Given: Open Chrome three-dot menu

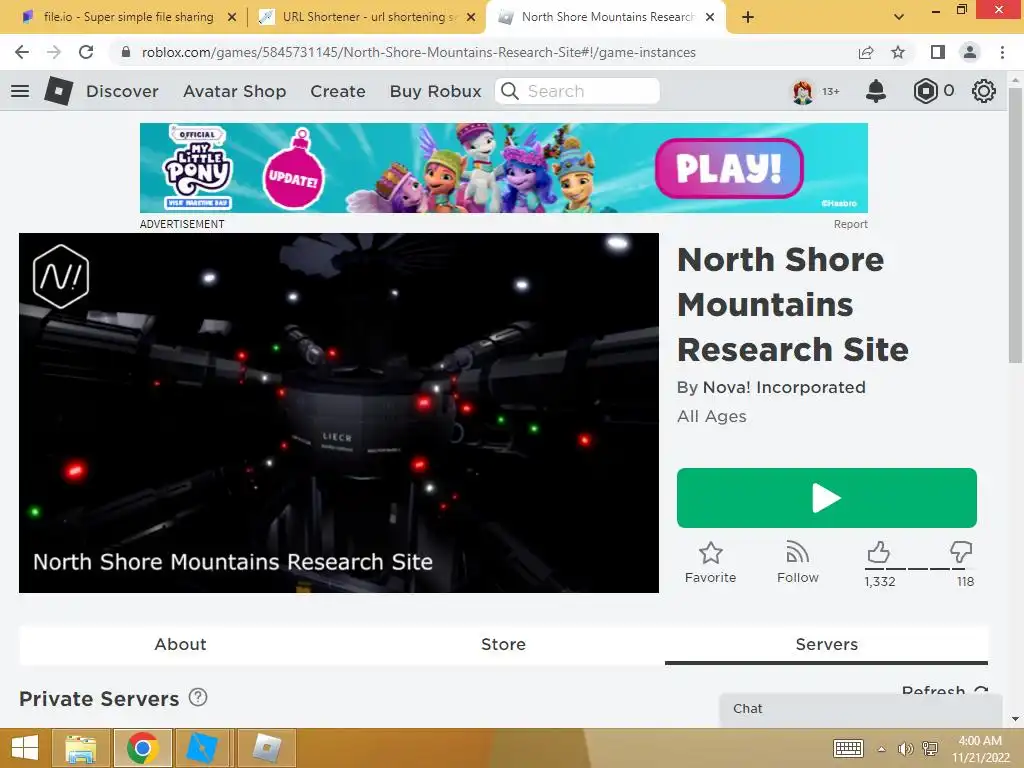Looking at the screenshot, I should pyautogui.click(x=1002, y=52).
